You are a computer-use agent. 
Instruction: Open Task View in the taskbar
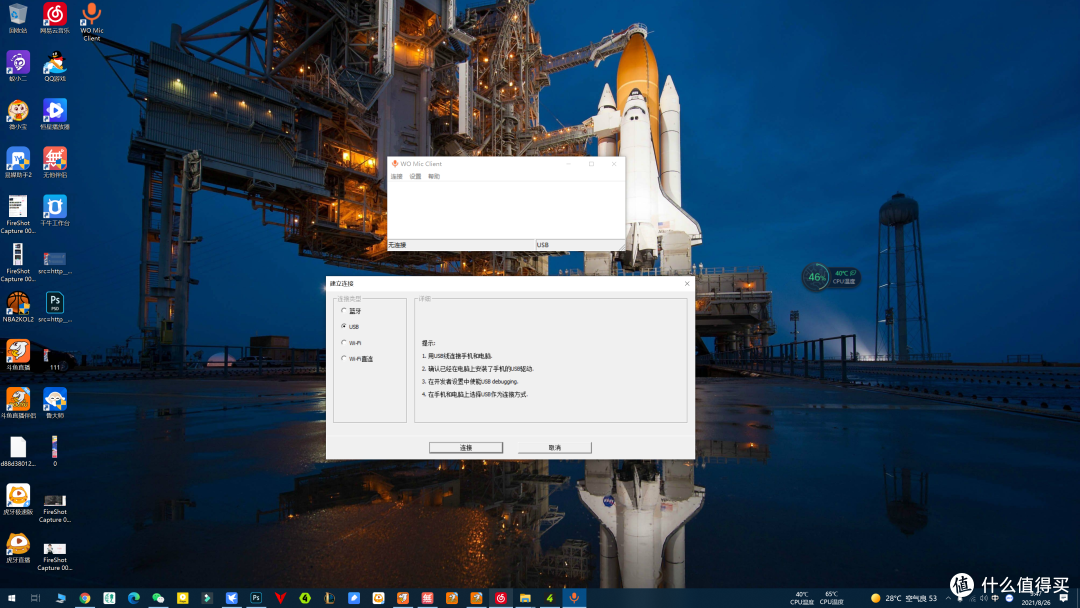[x=35, y=598]
